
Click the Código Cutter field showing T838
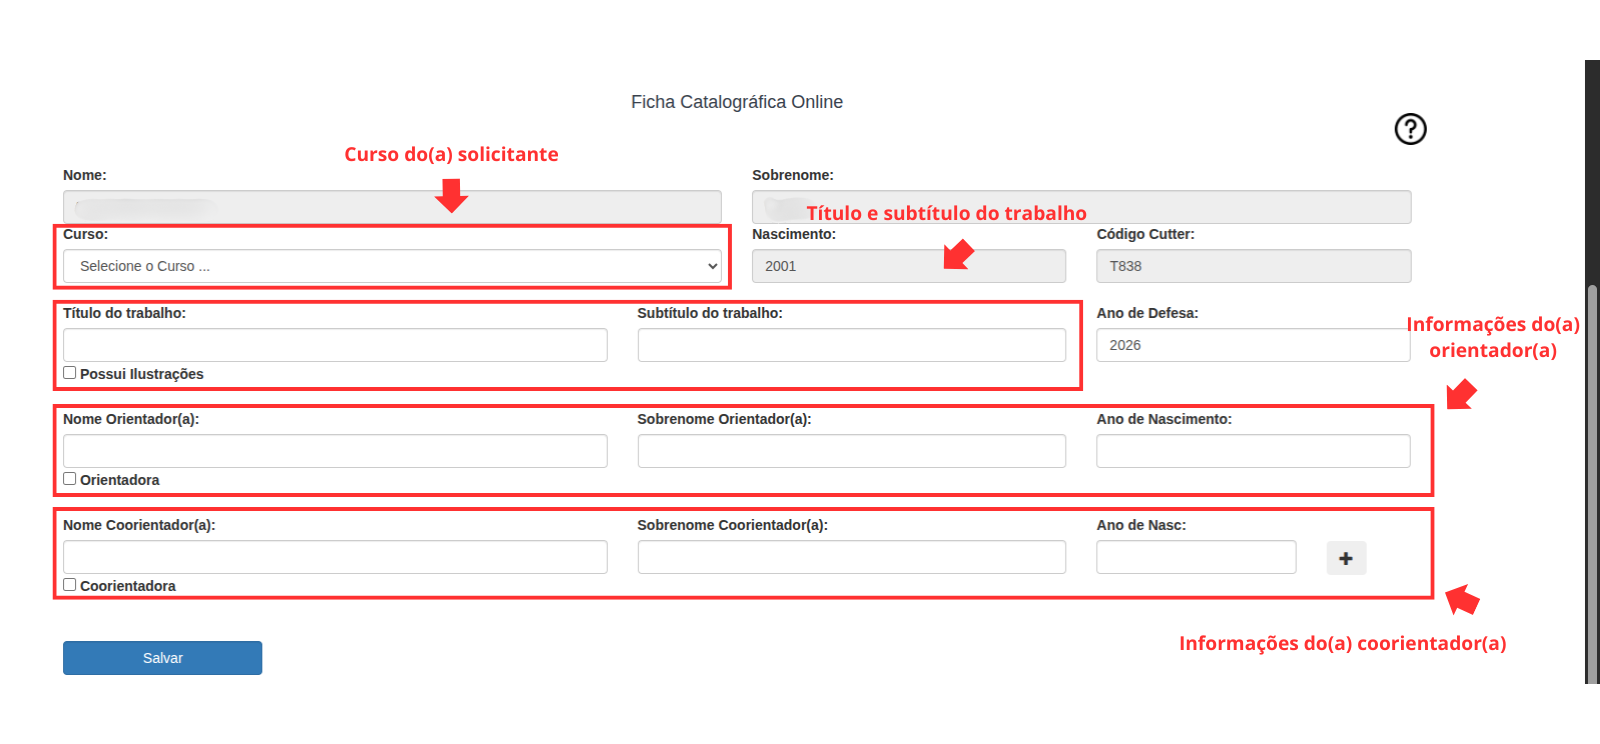pyautogui.click(x=1252, y=266)
